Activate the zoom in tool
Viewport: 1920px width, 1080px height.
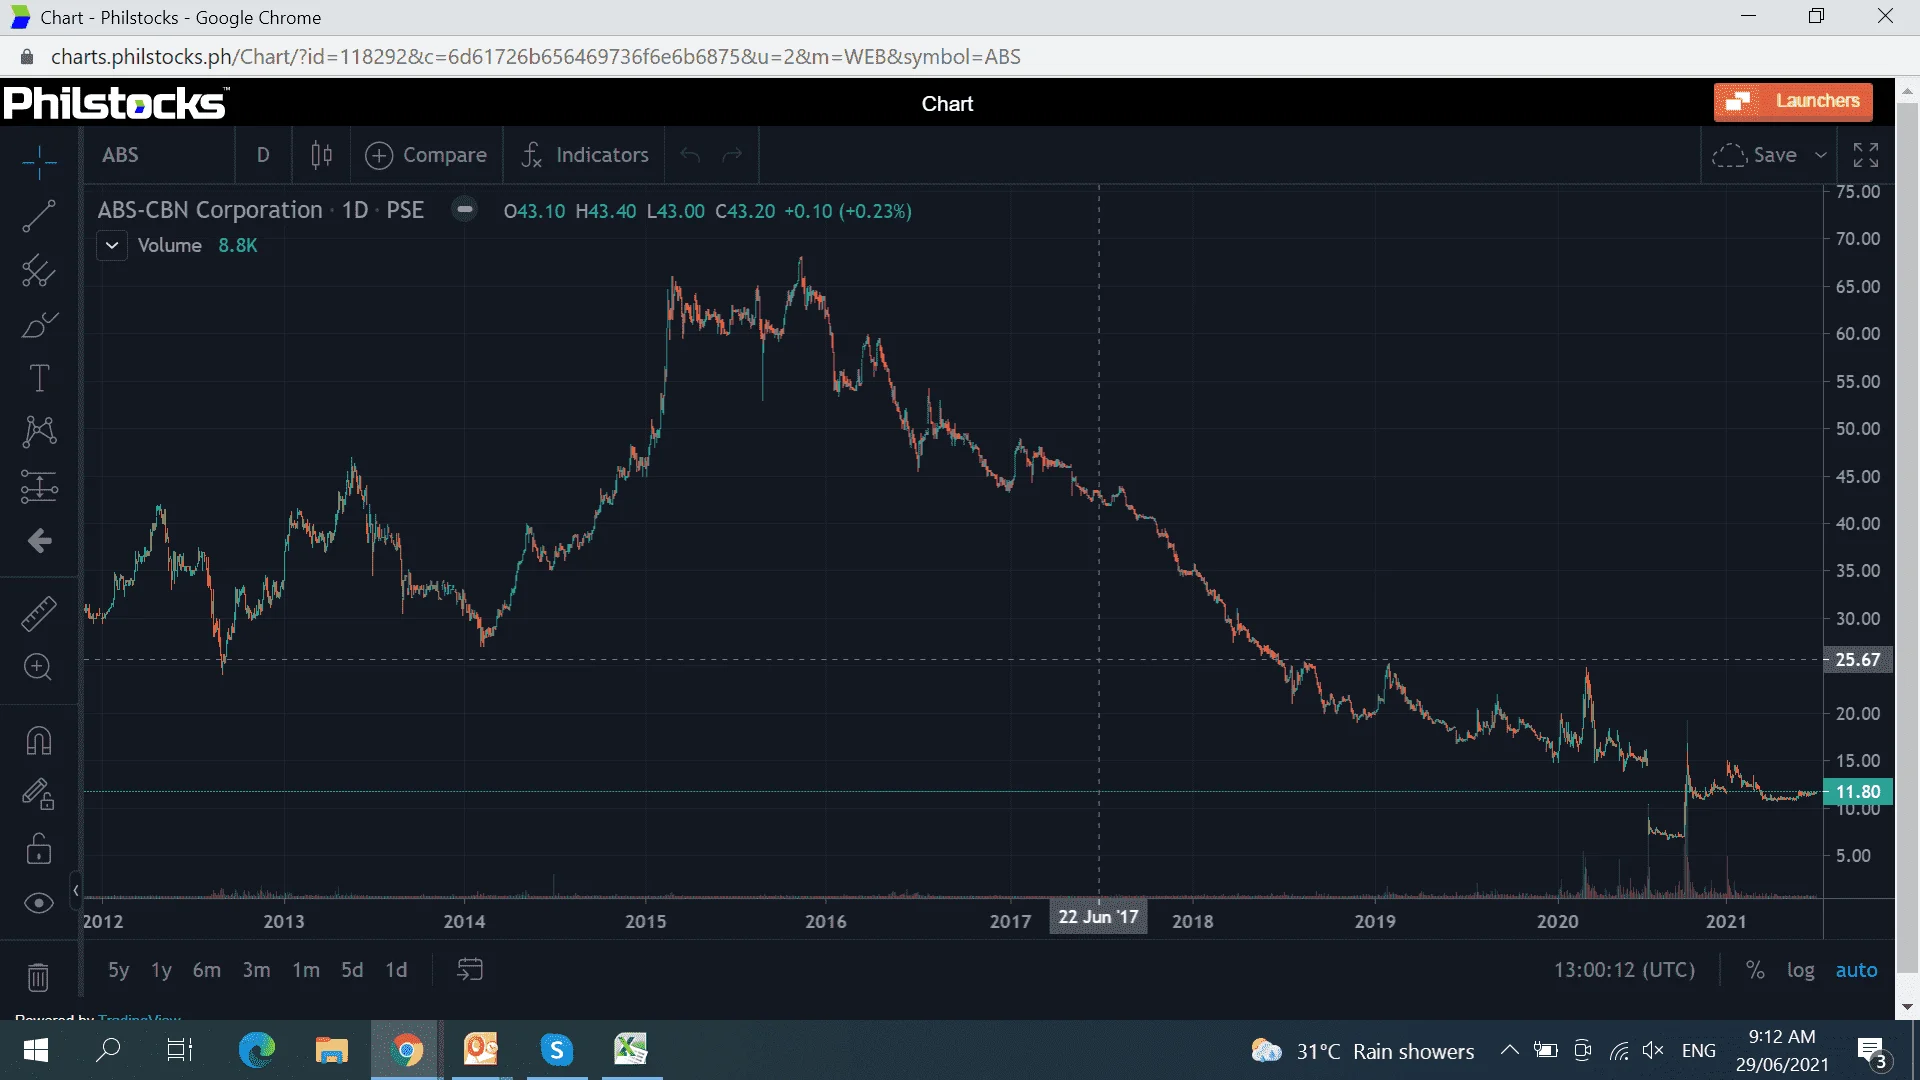[39, 667]
